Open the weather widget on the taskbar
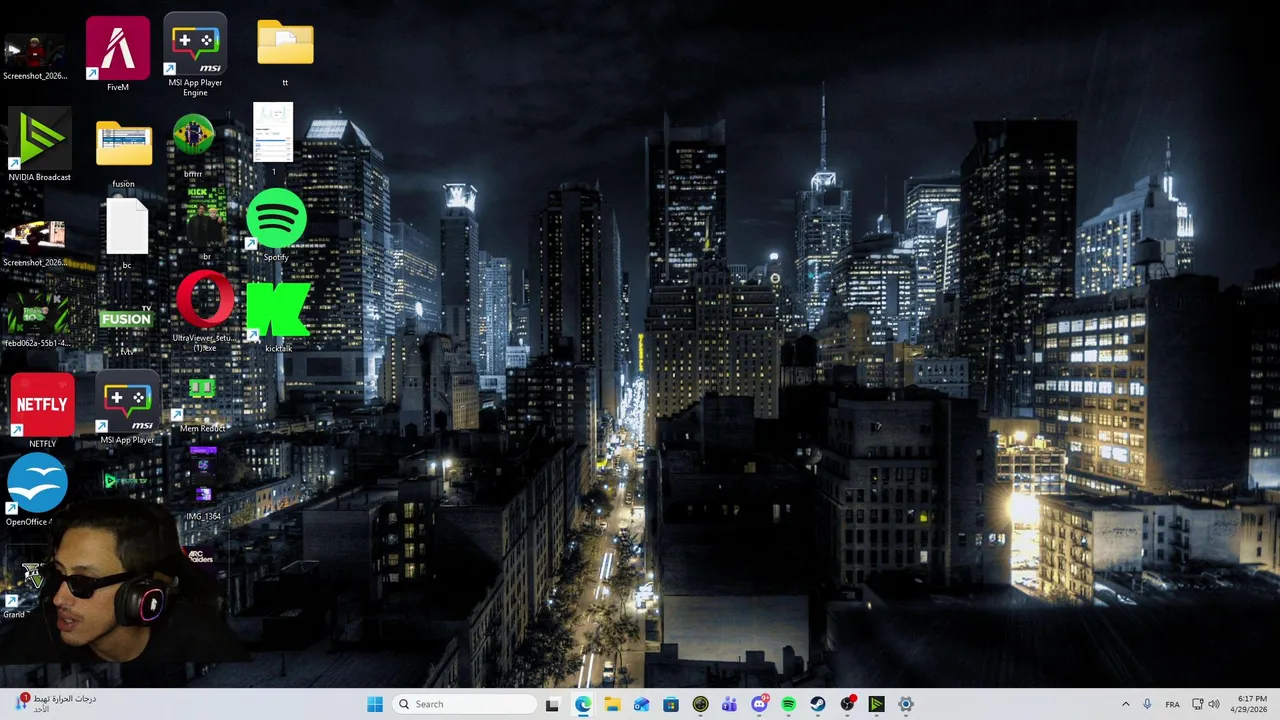This screenshot has height=720, width=1280. [55, 704]
